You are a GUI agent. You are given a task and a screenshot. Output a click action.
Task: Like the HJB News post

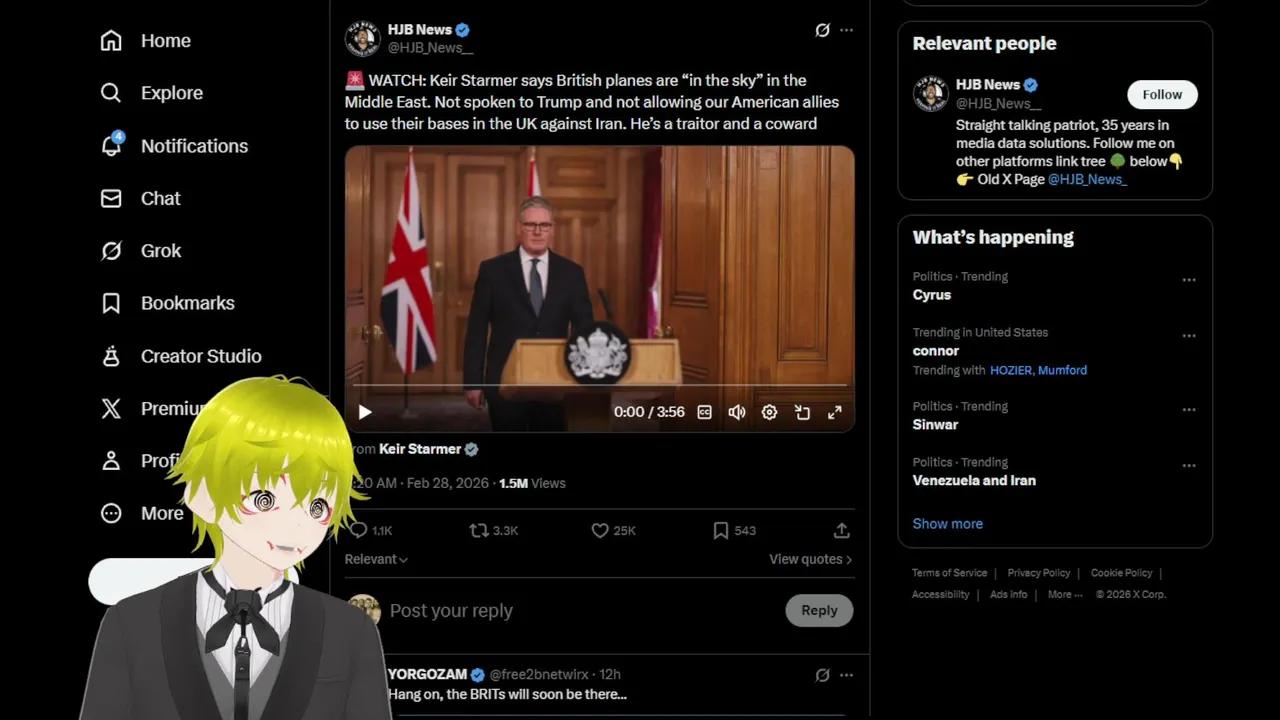click(x=613, y=531)
